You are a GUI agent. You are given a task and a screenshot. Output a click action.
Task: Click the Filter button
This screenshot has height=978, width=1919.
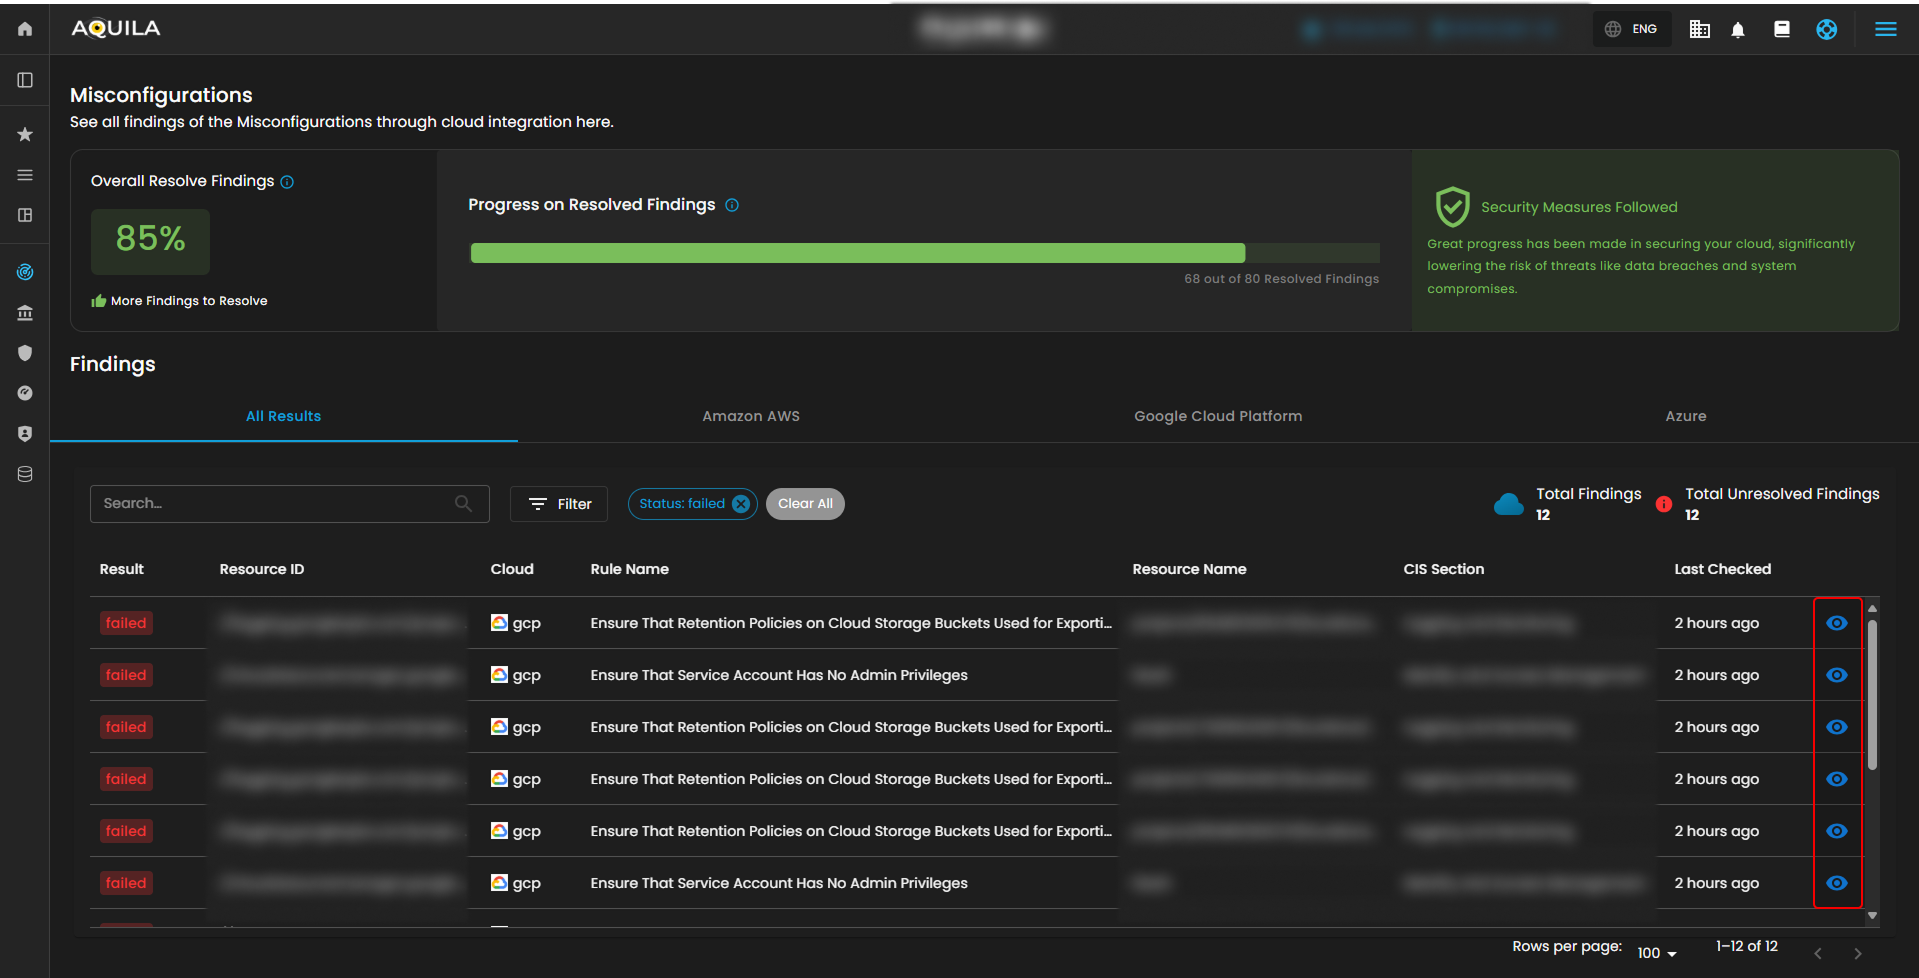tap(559, 504)
